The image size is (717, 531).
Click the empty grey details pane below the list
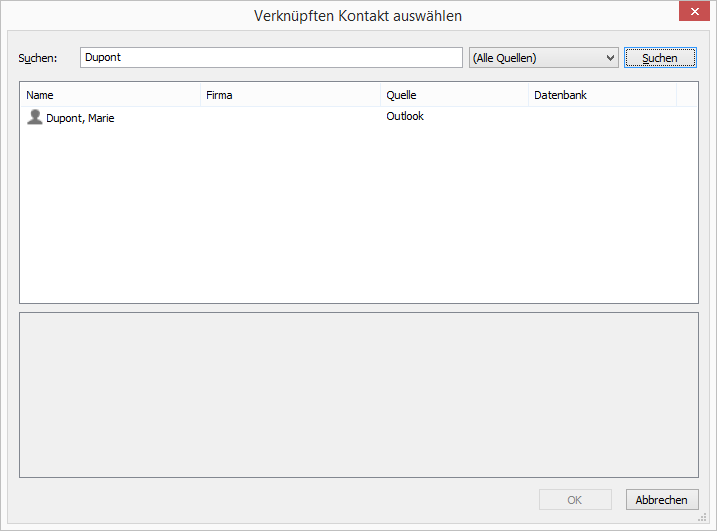coord(358,394)
